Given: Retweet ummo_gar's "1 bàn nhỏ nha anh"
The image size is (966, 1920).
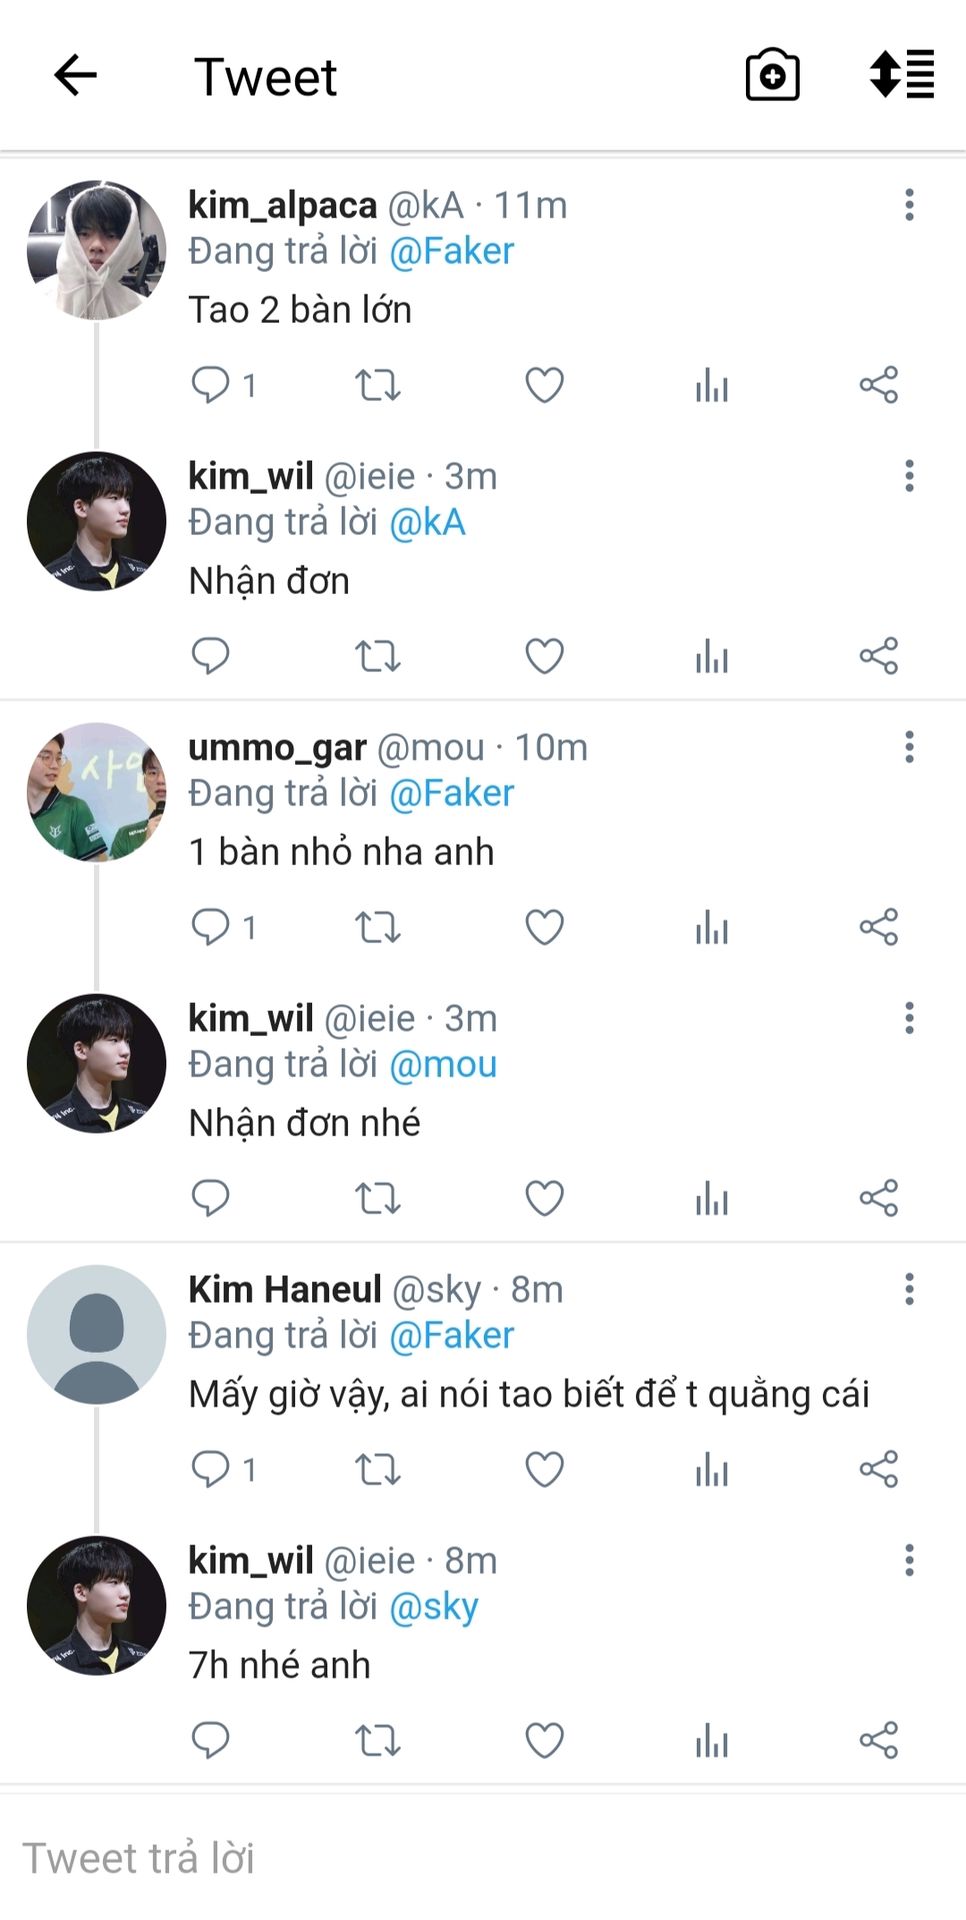Looking at the screenshot, I should coord(378,927).
